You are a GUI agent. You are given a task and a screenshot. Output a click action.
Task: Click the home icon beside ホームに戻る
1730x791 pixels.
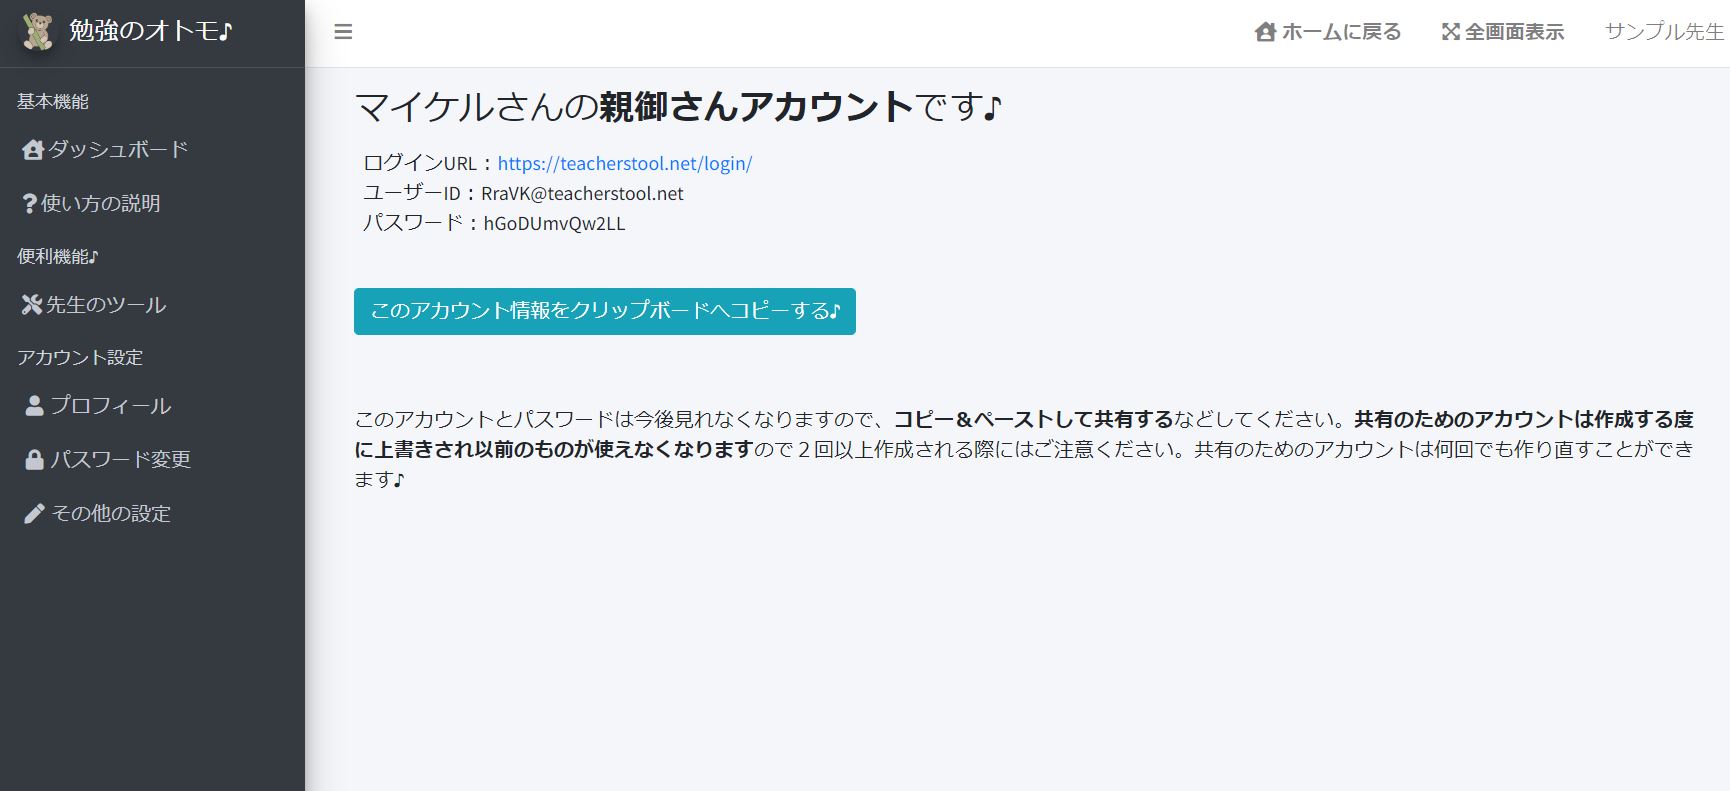[1265, 32]
